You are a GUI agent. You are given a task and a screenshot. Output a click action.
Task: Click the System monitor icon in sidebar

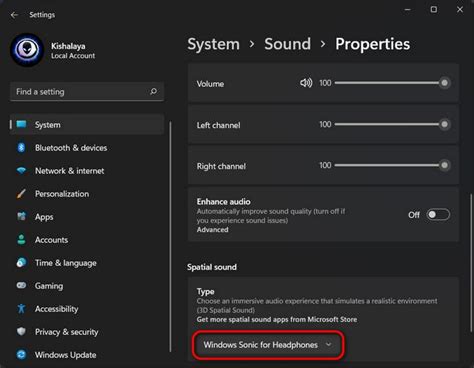click(x=21, y=124)
